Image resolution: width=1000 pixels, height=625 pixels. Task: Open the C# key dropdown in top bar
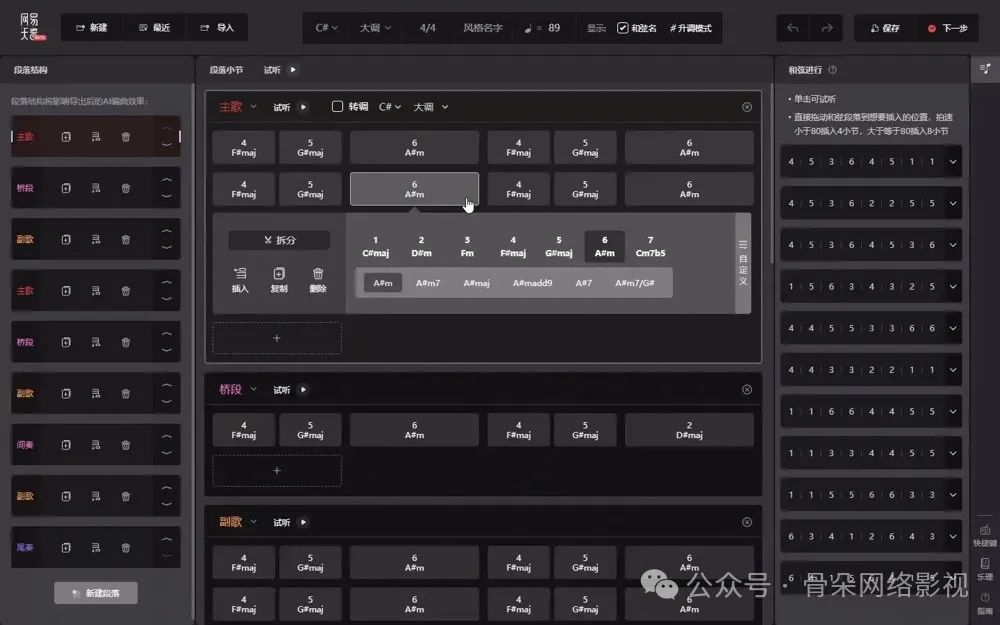tap(326, 28)
